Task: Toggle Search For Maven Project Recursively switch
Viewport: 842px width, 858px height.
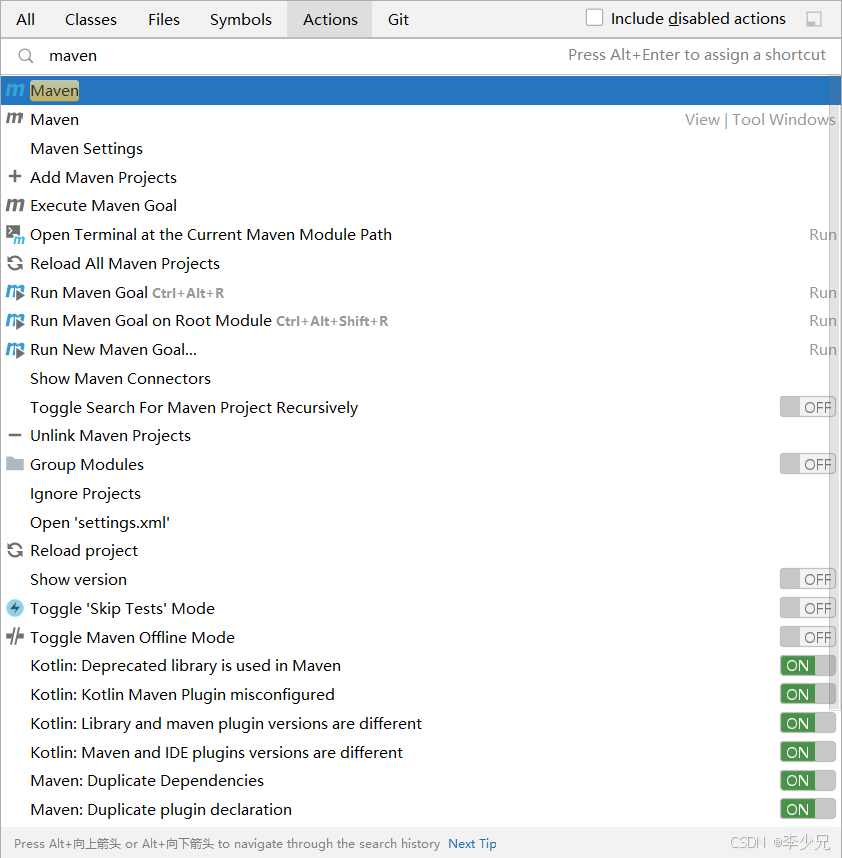Action: [808, 407]
